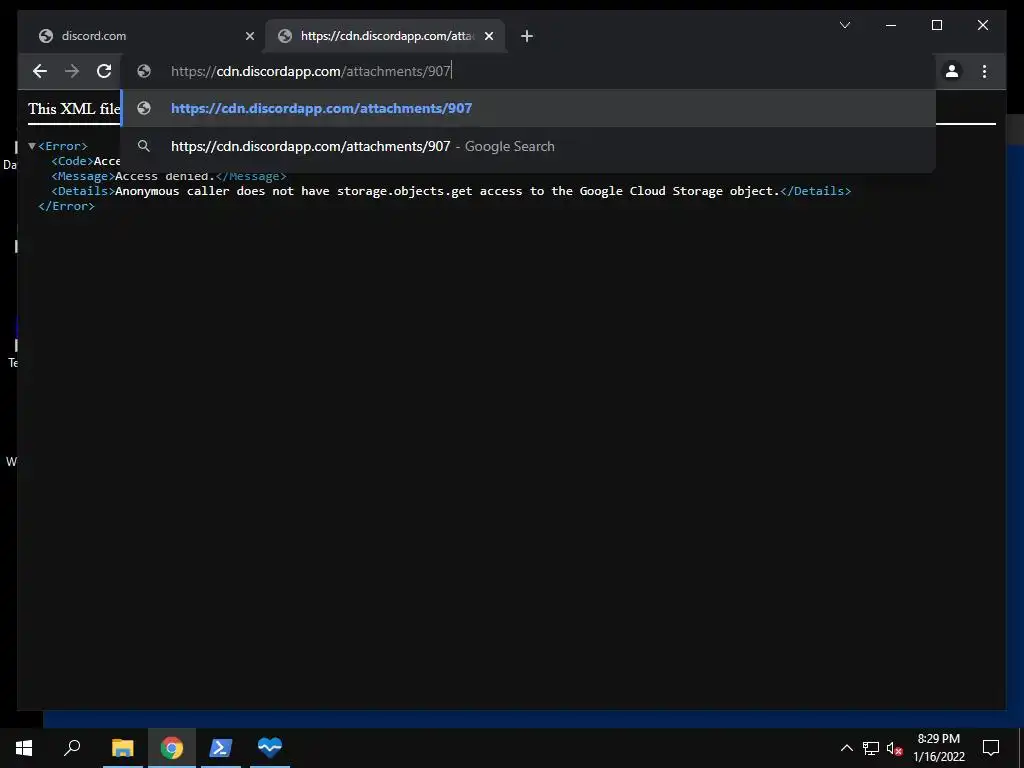This screenshot has width=1024, height=768.
Task: Open the blue heart monitor app in taskbar
Action: pyautogui.click(x=270, y=748)
